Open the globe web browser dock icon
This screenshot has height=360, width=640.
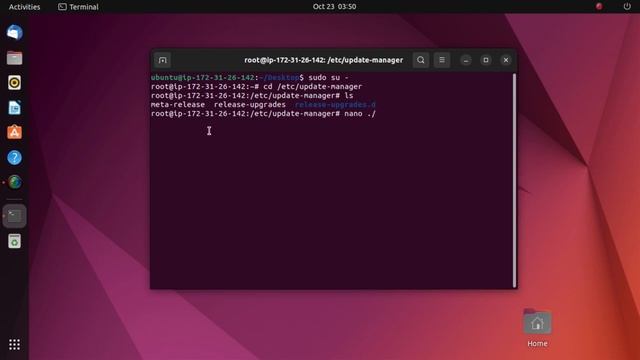click(14, 182)
